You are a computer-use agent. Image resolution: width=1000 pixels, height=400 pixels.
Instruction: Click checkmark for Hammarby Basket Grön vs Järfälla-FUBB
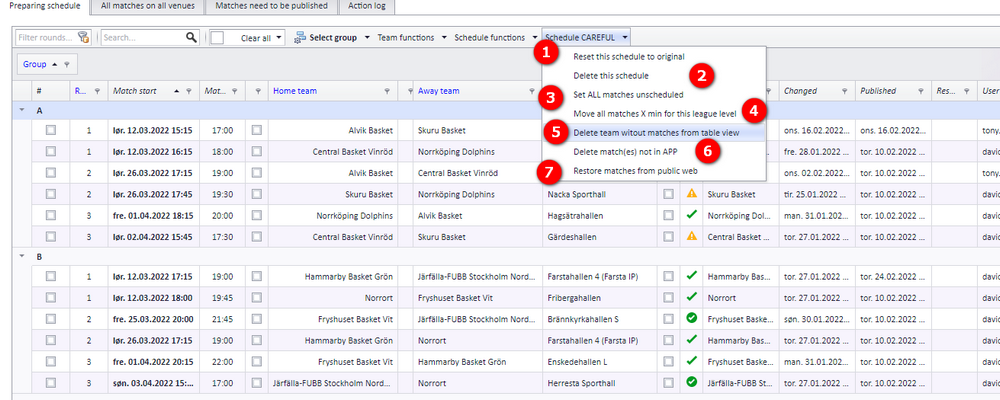(691, 276)
